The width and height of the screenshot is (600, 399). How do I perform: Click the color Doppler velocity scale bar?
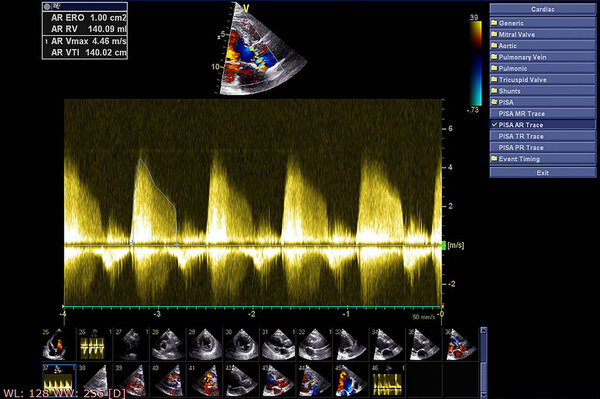point(476,63)
